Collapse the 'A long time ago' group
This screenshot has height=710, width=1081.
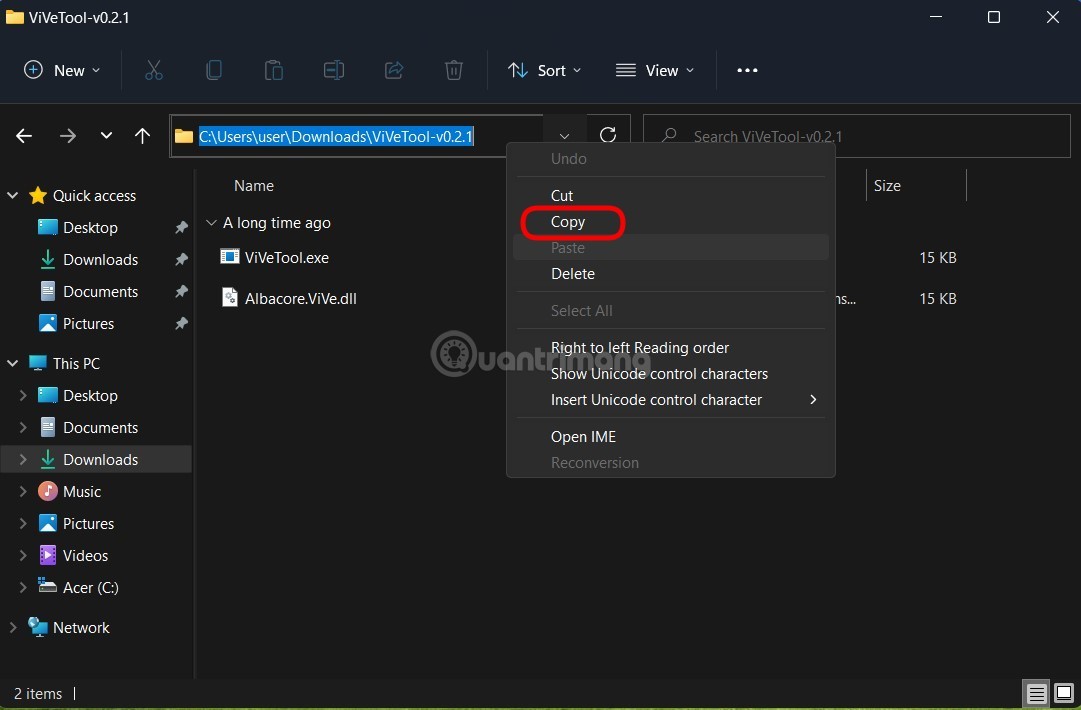(211, 223)
